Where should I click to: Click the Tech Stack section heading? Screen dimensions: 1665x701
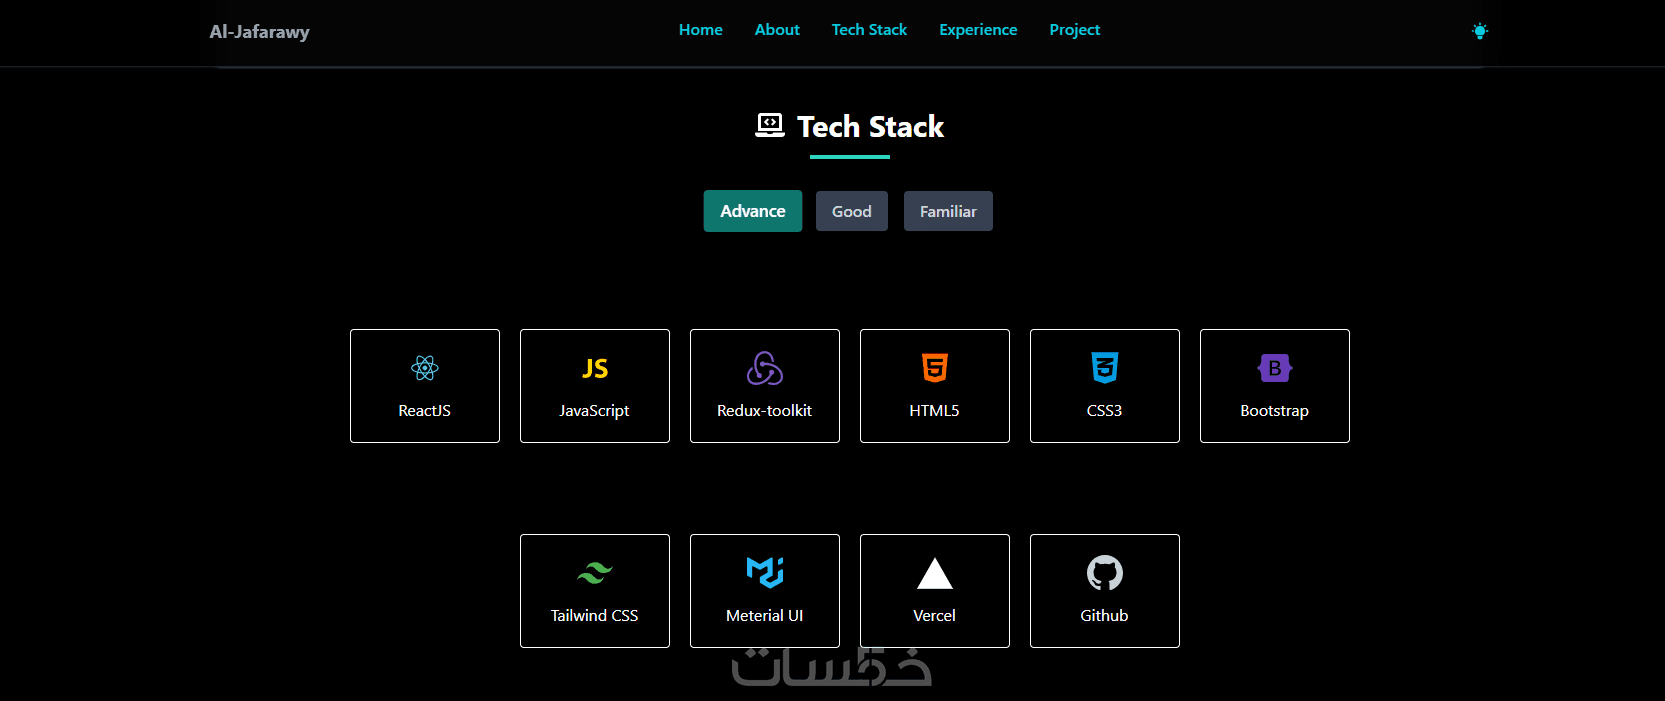tap(870, 127)
